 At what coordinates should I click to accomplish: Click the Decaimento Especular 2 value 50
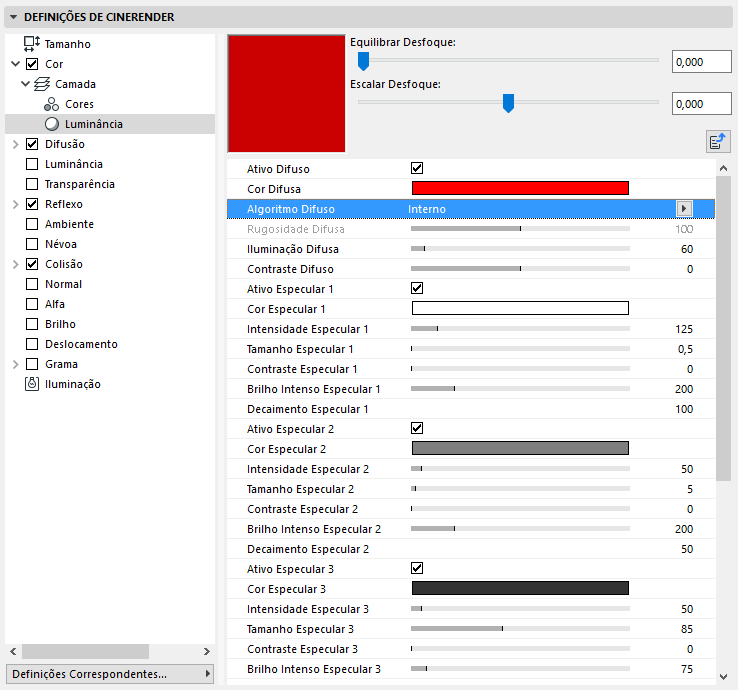[687, 549]
